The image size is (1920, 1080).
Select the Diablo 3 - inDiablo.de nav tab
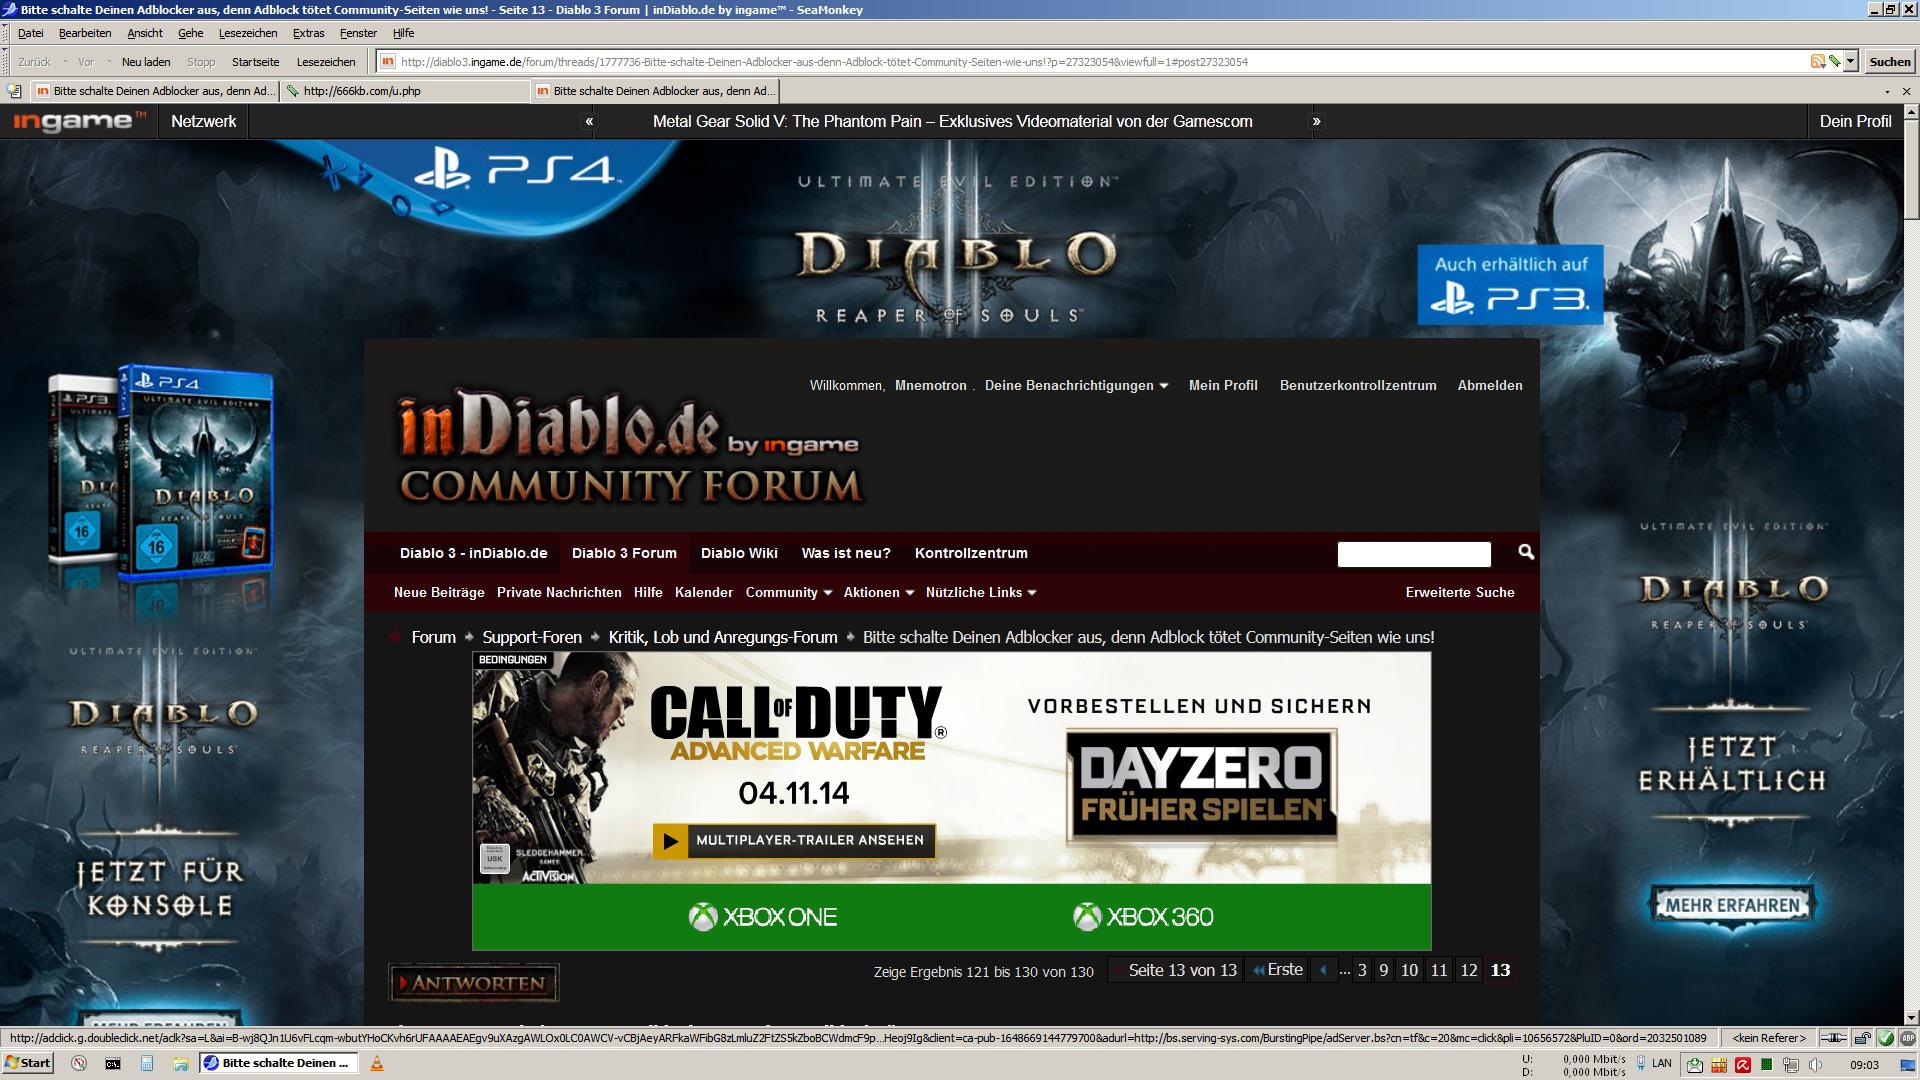pyautogui.click(x=474, y=553)
